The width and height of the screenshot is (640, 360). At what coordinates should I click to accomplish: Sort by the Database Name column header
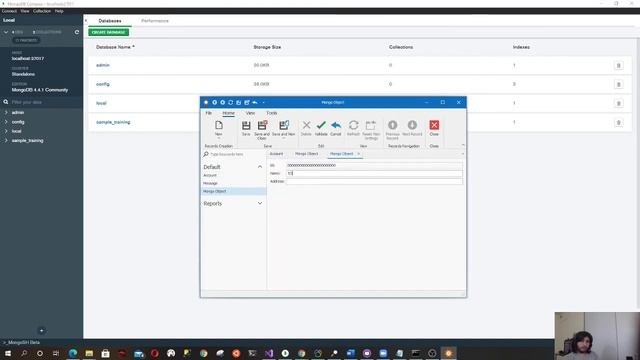115,47
